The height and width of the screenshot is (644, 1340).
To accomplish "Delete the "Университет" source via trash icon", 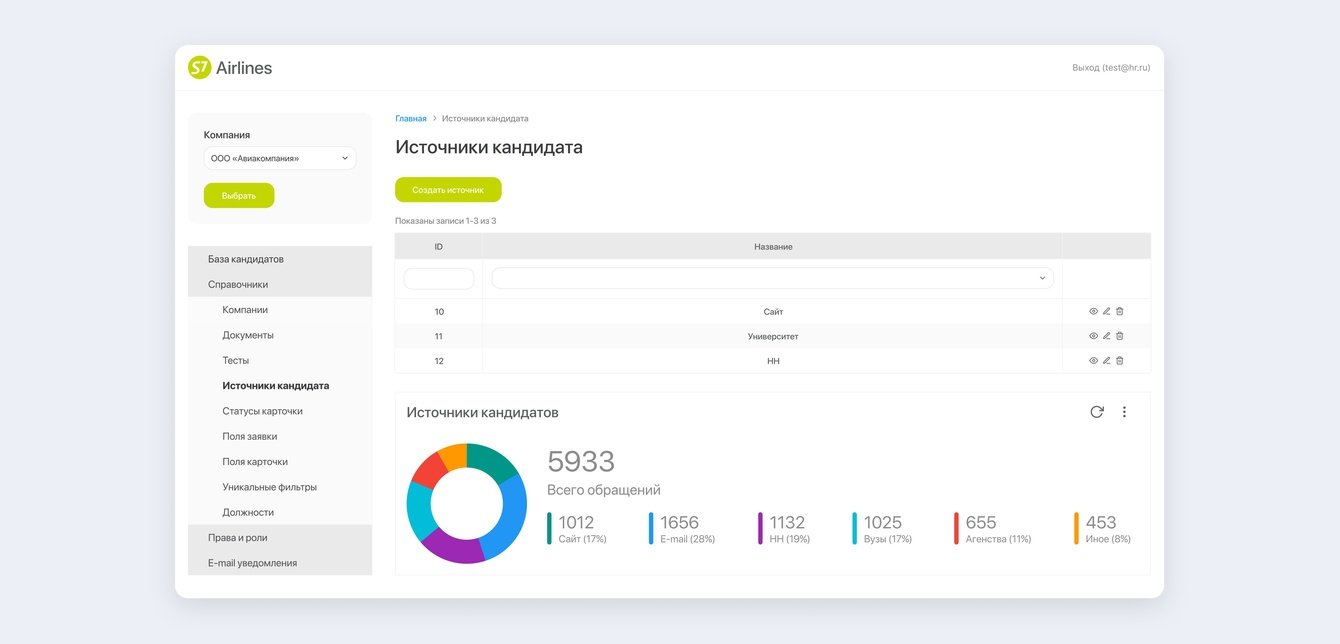I will [1119, 335].
